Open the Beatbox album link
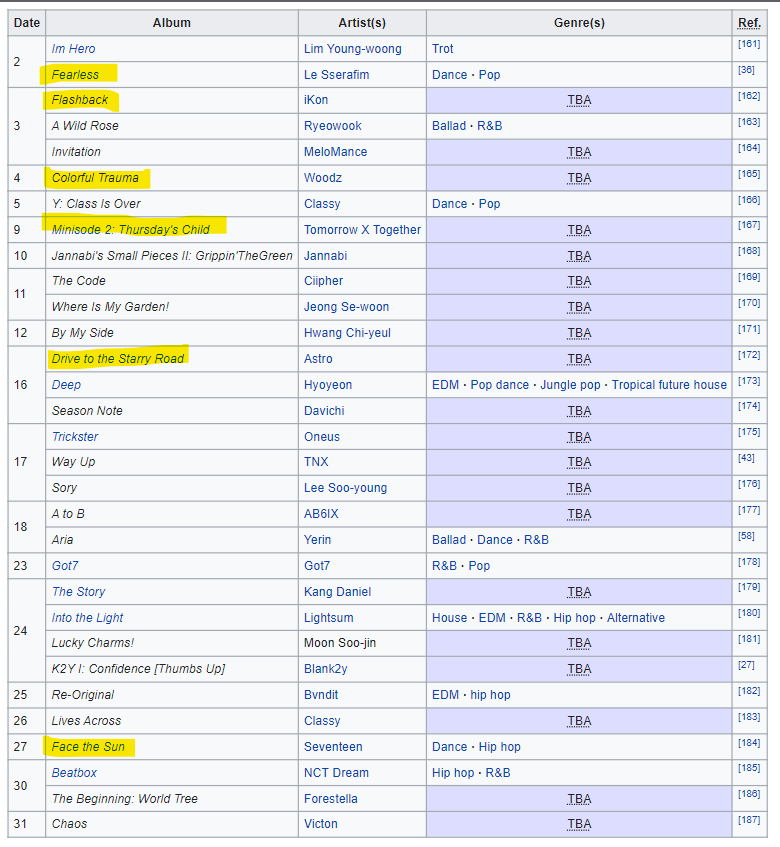 click(x=74, y=772)
